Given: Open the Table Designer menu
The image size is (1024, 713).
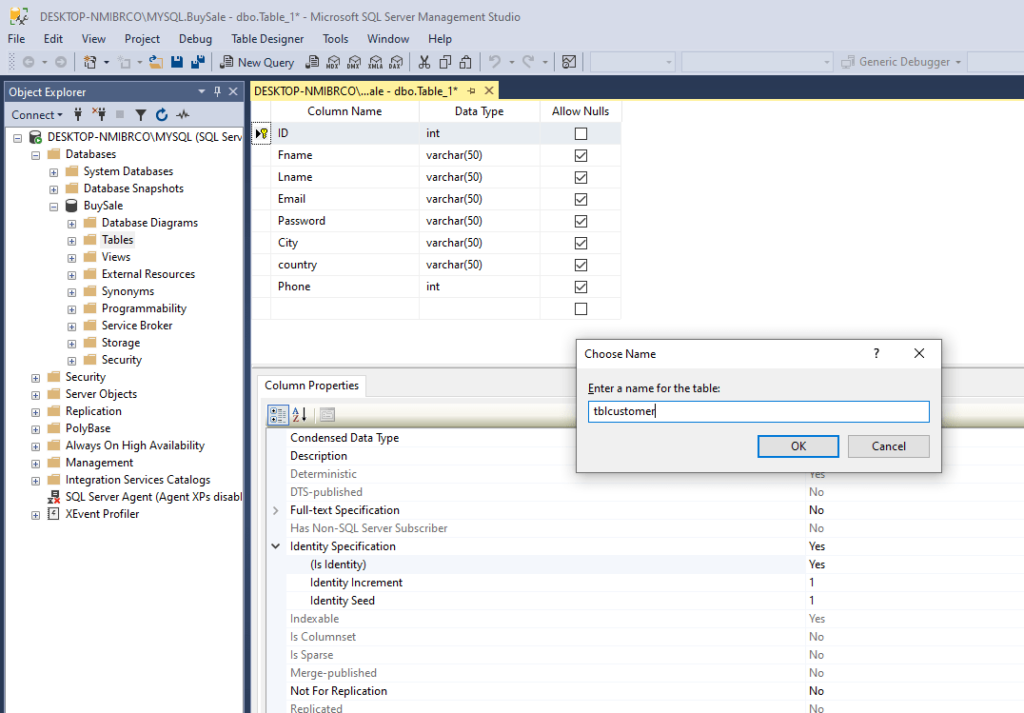Looking at the screenshot, I should (x=267, y=39).
